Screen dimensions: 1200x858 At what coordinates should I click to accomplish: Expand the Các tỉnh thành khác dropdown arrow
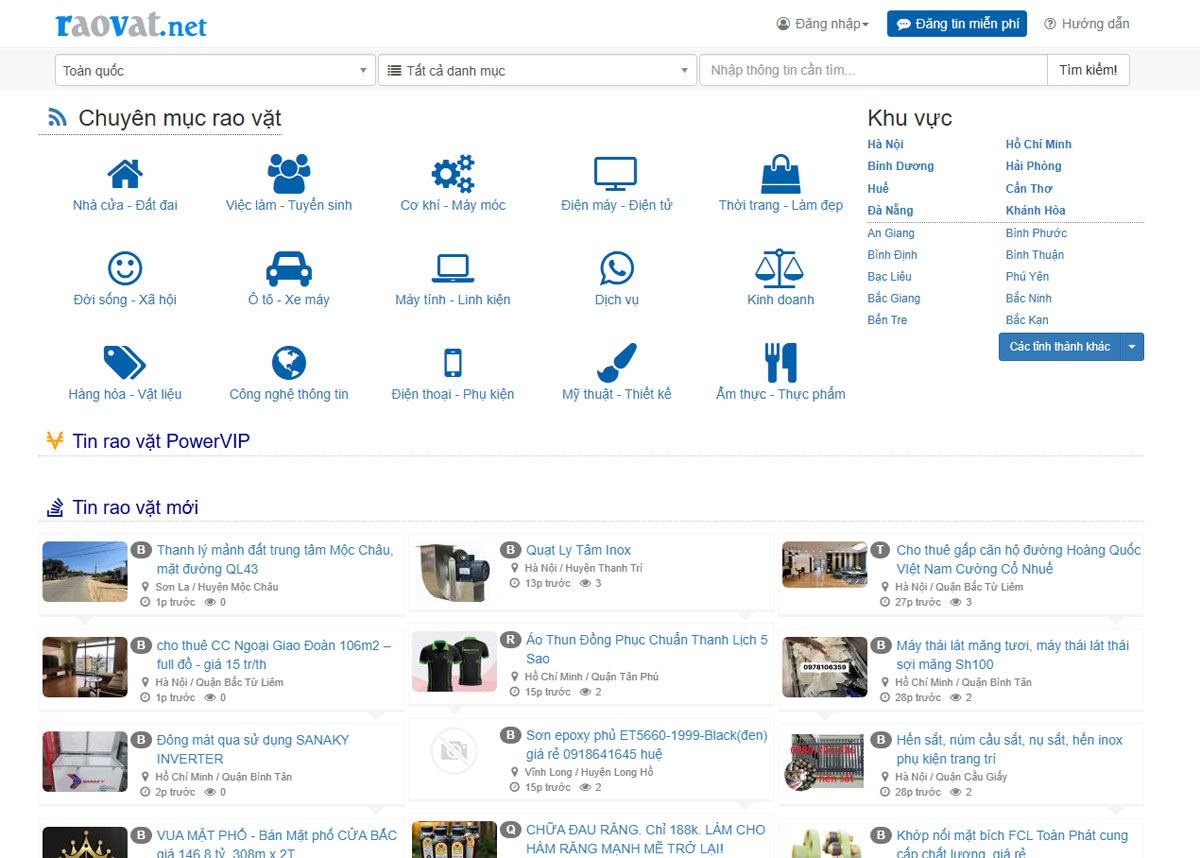click(x=1133, y=346)
